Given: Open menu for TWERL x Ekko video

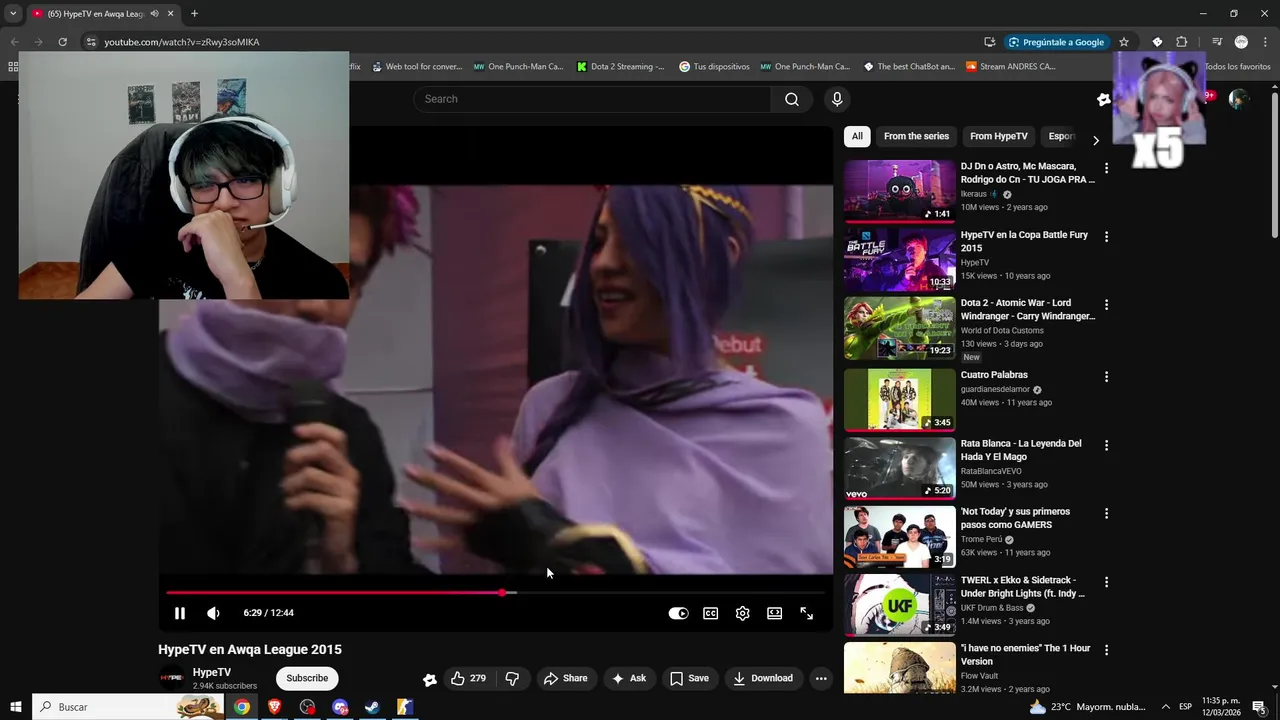Looking at the screenshot, I should (1106, 582).
